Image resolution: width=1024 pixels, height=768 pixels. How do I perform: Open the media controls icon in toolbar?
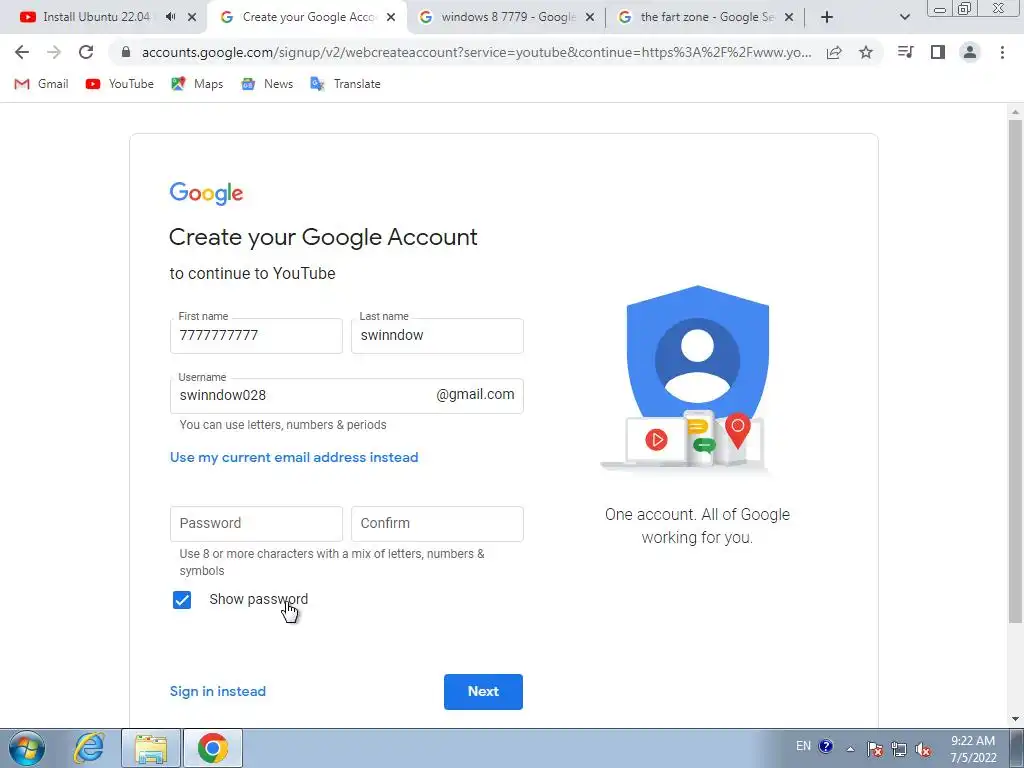[x=905, y=52]
